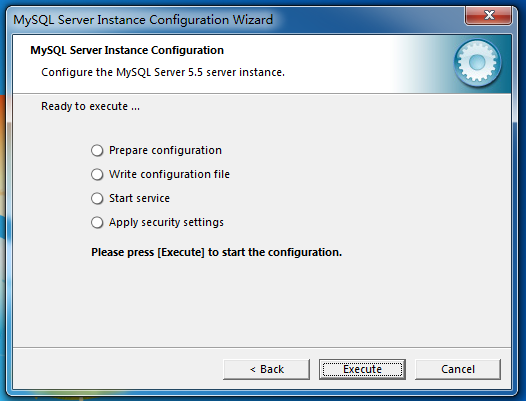Click the wizard window title bar text
526x401 pixels.
point(143,20)
